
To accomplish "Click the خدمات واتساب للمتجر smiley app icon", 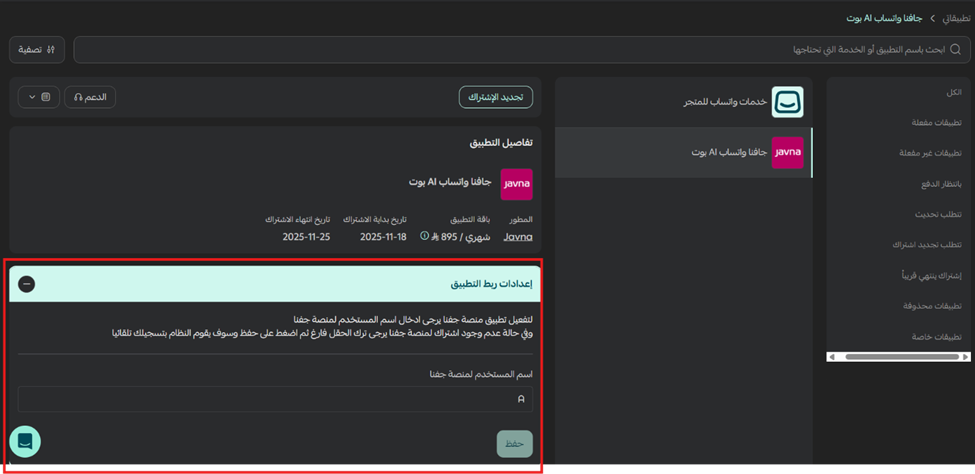I will (787, 102).
